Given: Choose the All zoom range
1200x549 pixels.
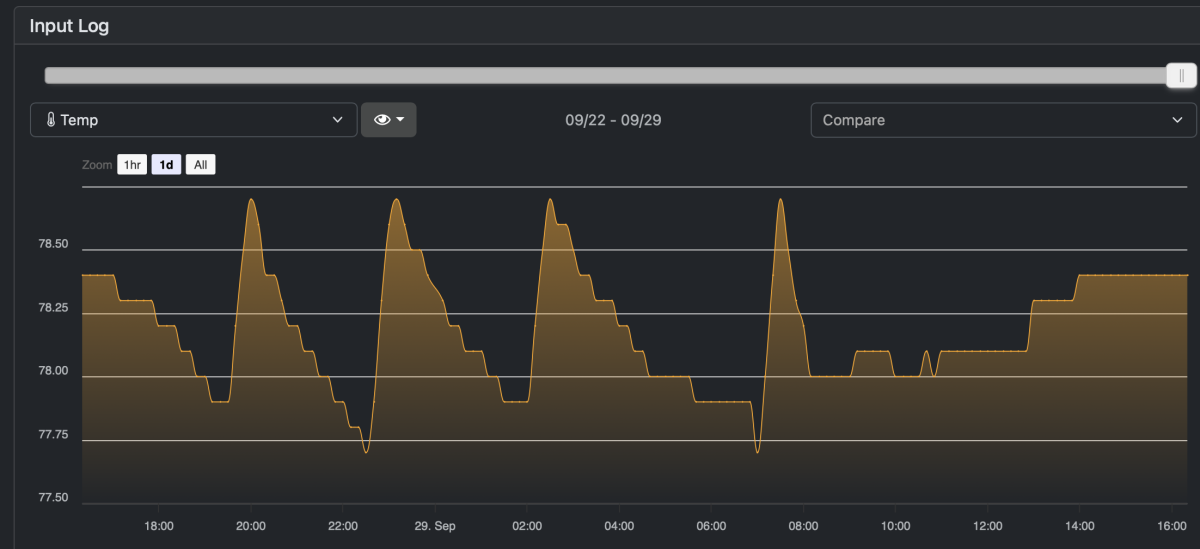Looking at the screenshot, I should [201, 165].
